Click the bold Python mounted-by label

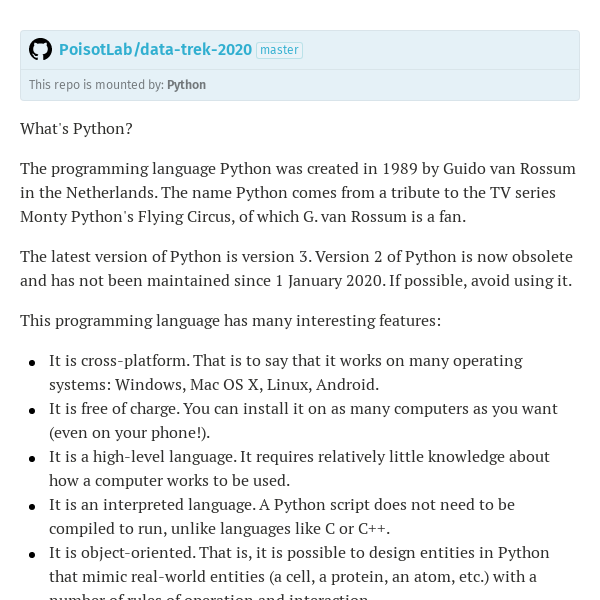coord(186,85)
